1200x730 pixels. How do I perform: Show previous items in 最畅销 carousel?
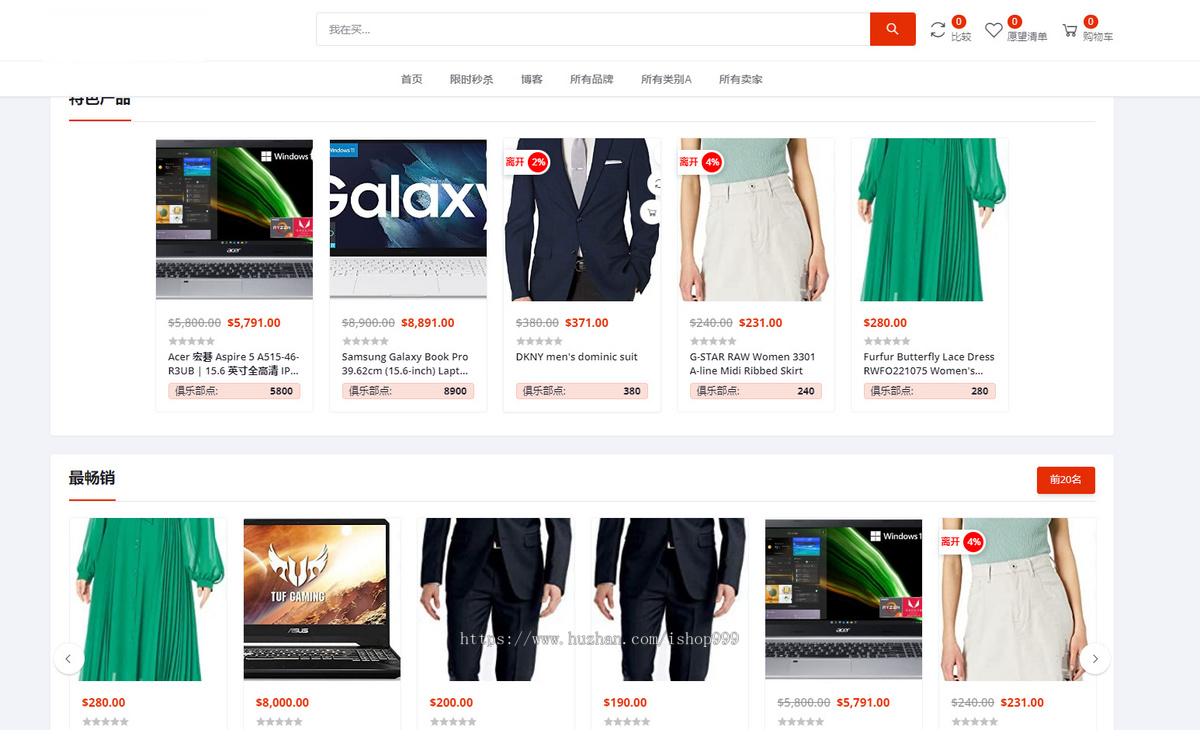click(68, 658)
